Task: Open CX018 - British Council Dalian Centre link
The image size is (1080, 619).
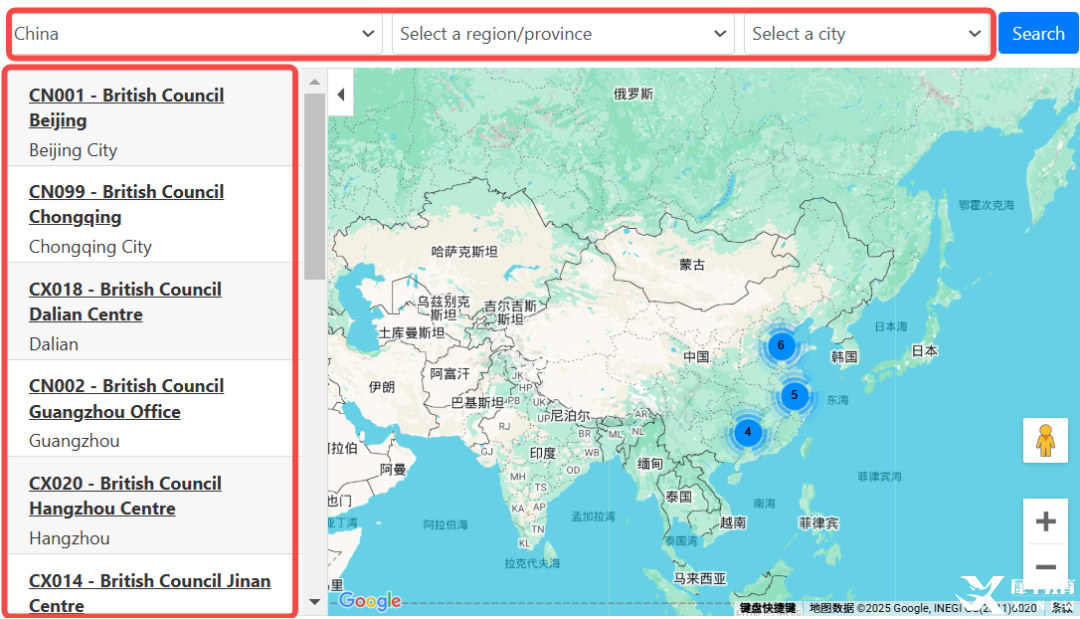Action: coord(125,302)
